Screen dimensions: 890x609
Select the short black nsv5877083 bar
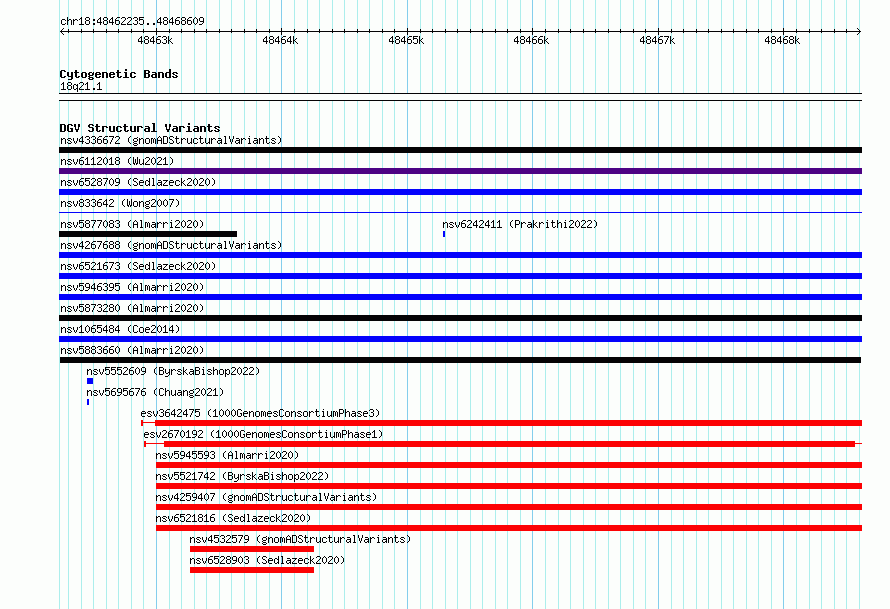(x=148, y=234)
